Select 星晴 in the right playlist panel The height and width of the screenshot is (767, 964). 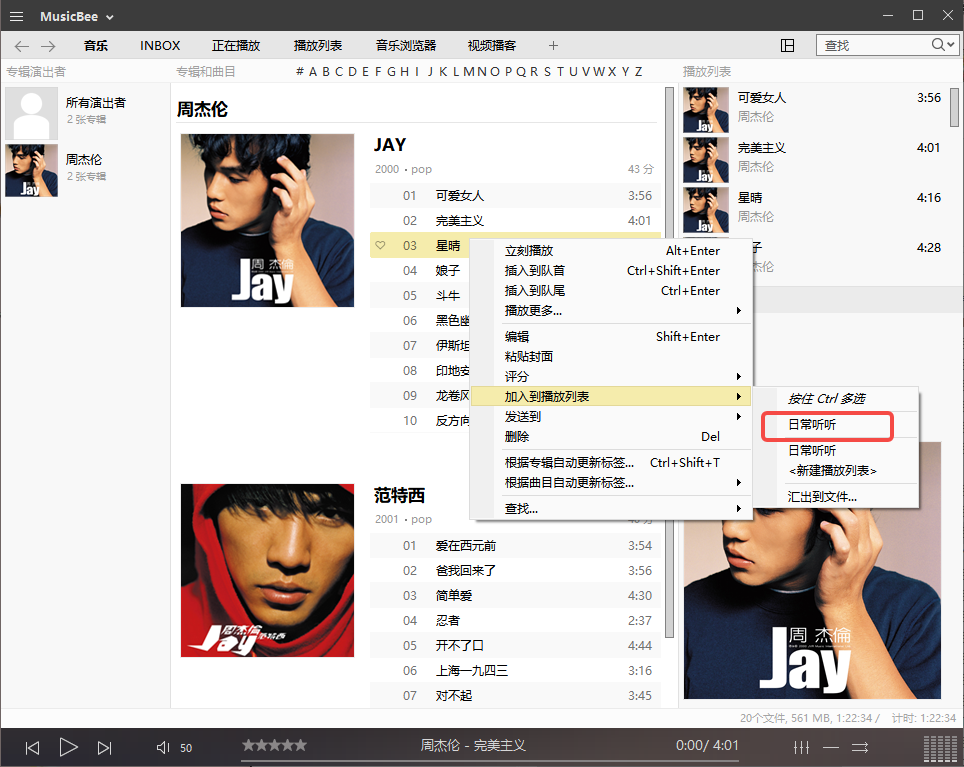(815, 210)
